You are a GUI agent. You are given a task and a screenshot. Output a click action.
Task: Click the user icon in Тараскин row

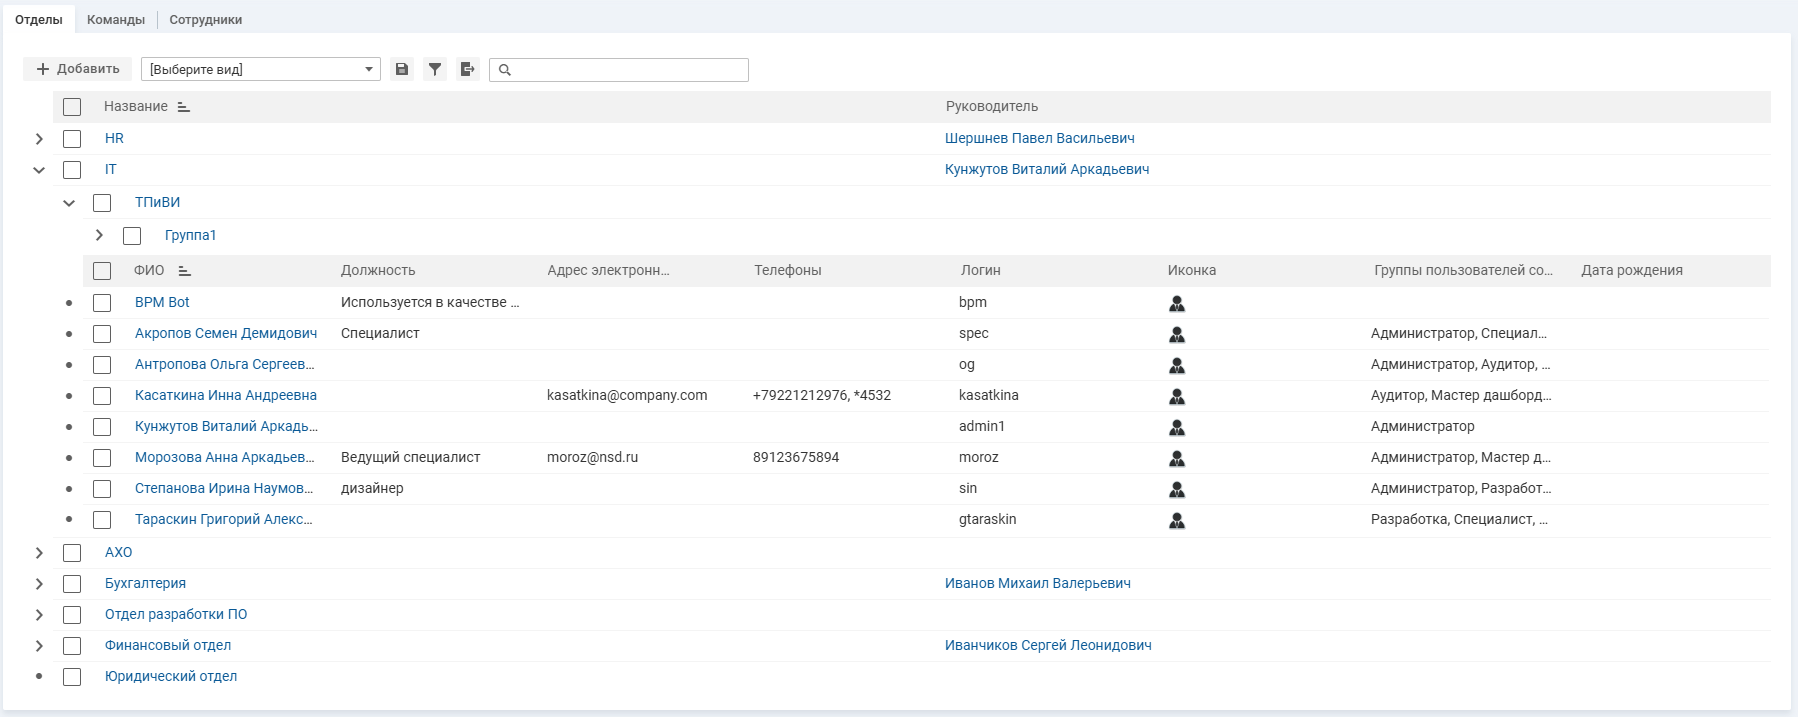(1177, 521)
